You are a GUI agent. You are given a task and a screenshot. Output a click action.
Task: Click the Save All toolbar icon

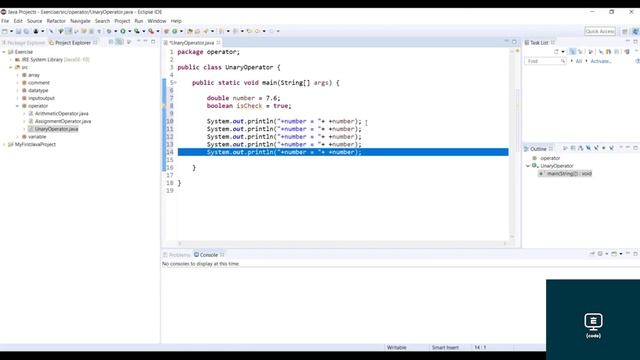27,31
